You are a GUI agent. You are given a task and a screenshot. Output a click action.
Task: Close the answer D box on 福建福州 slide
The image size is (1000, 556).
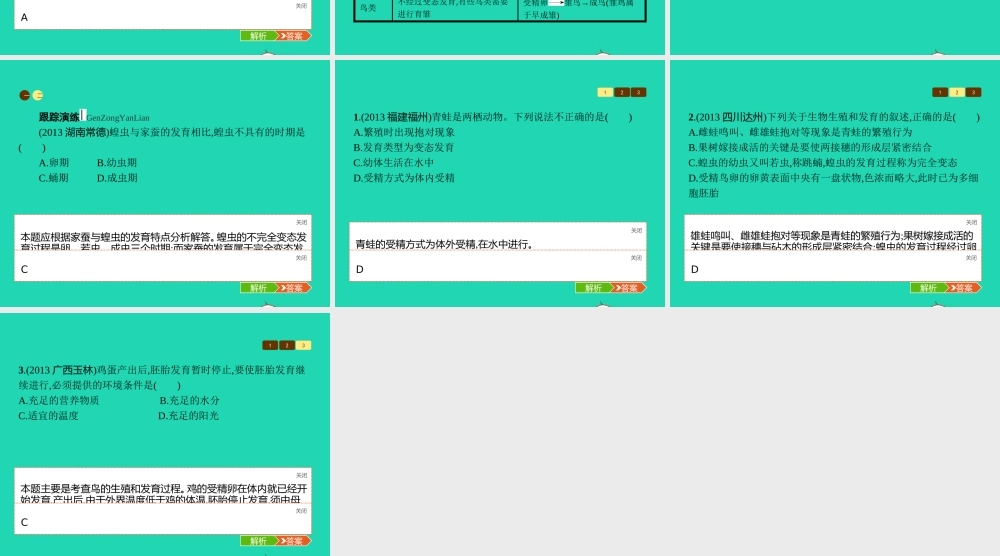tap(636, 258)
